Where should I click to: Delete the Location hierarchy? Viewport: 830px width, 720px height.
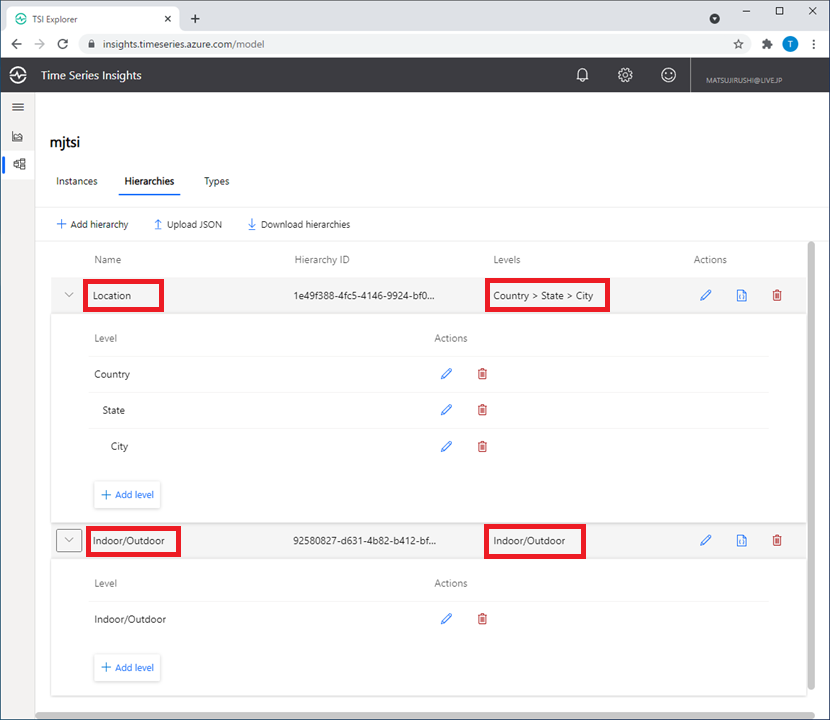777,295
